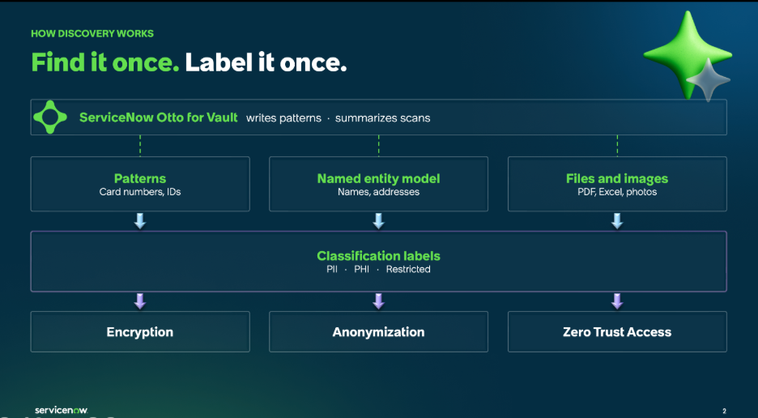Select the Zero Trust Access box

617,332
